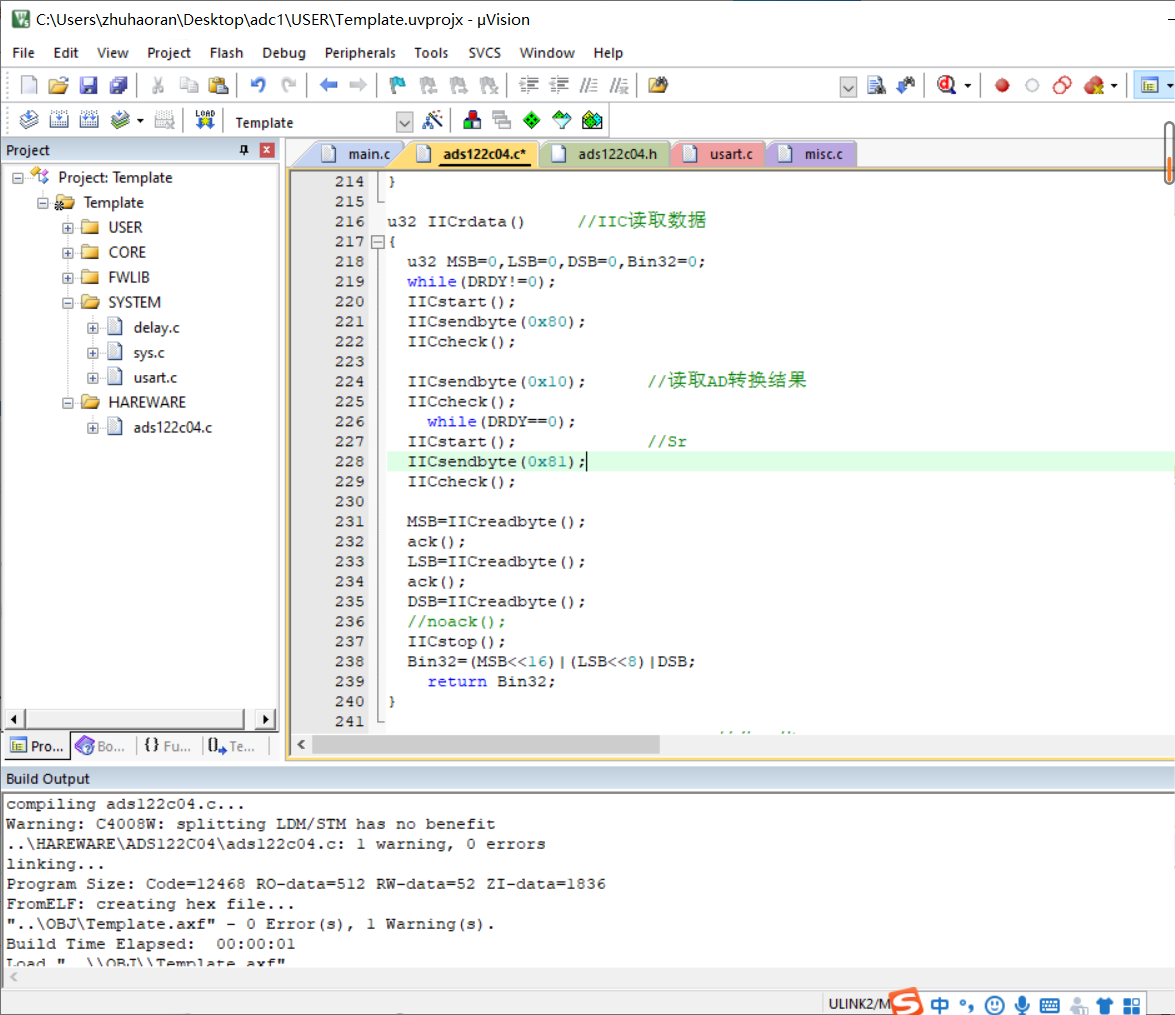
Task: Switch to the usart.c tab
Action: click(x=729, y=154)
